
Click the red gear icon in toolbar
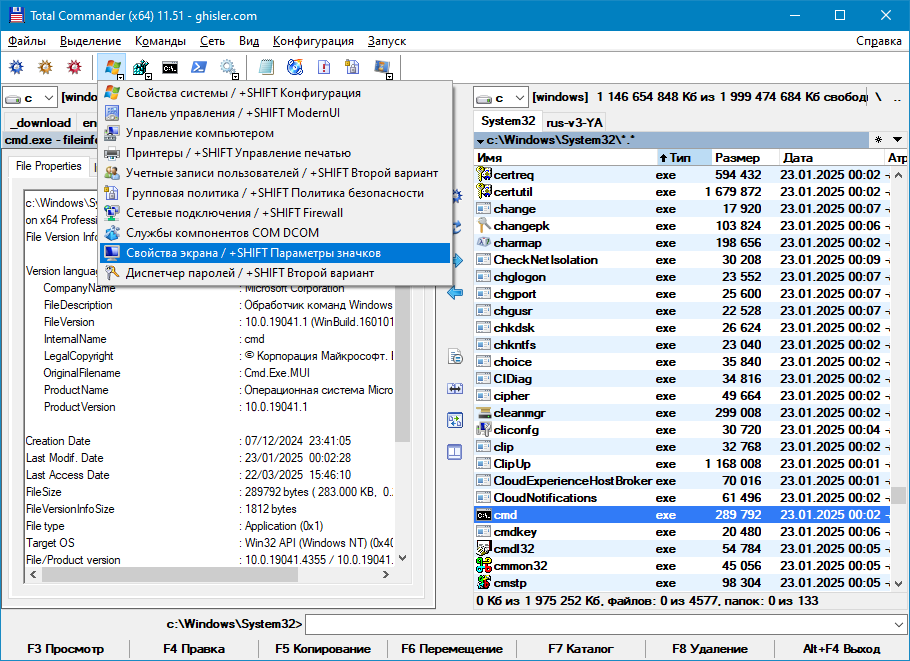[x=74, y=68]
